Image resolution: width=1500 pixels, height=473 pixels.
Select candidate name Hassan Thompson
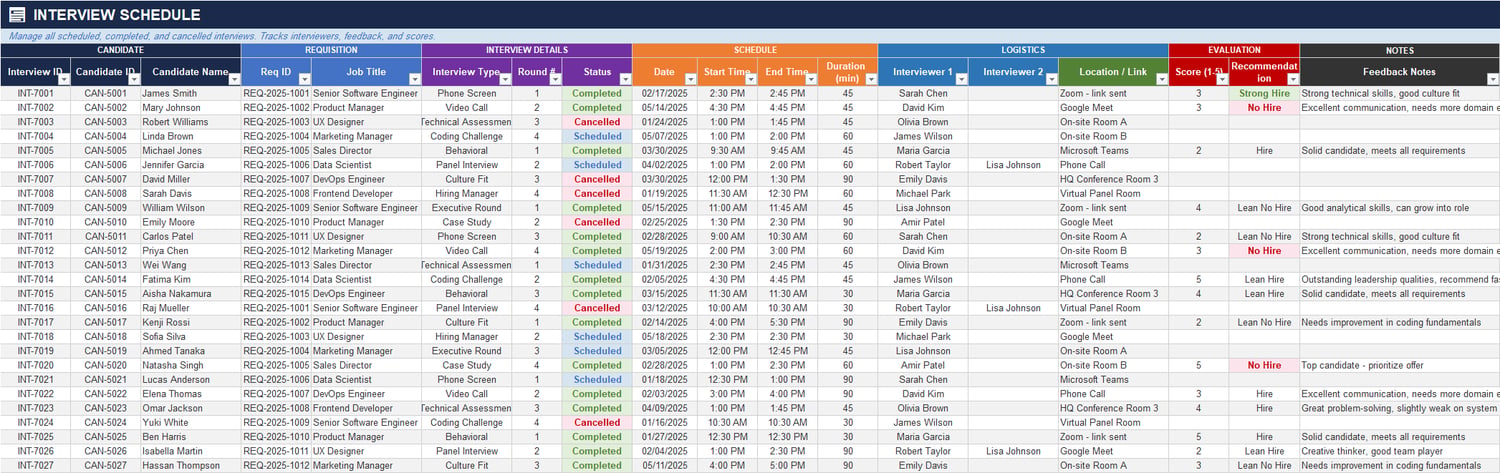(x=191, y=465)
